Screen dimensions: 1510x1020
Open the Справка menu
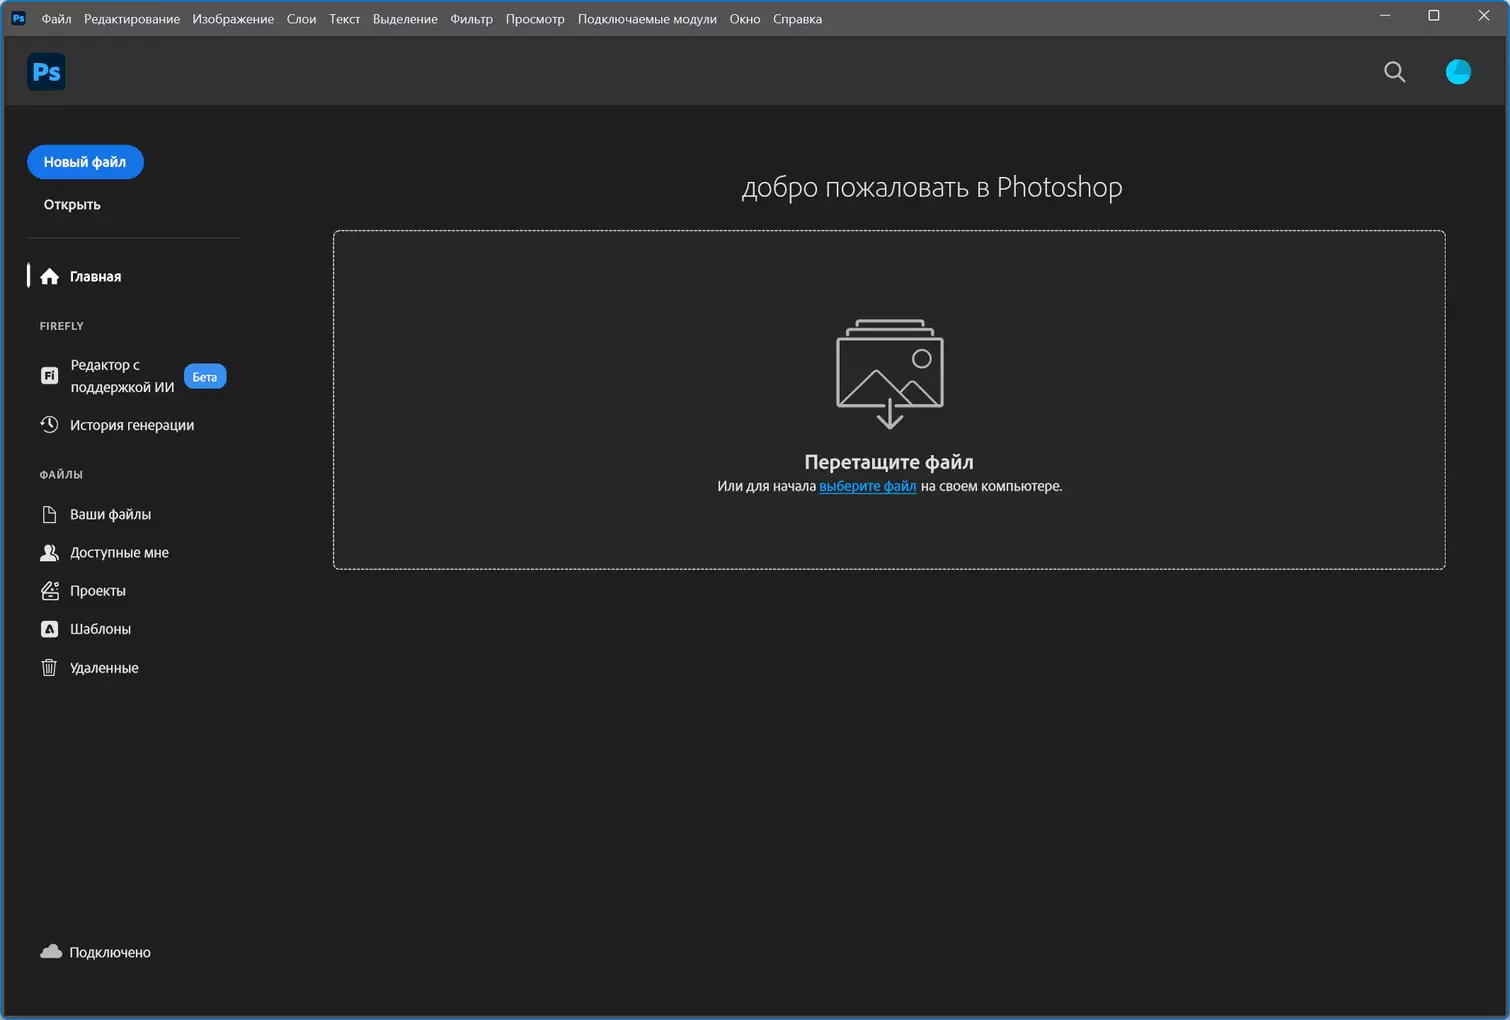coord(797,19)
